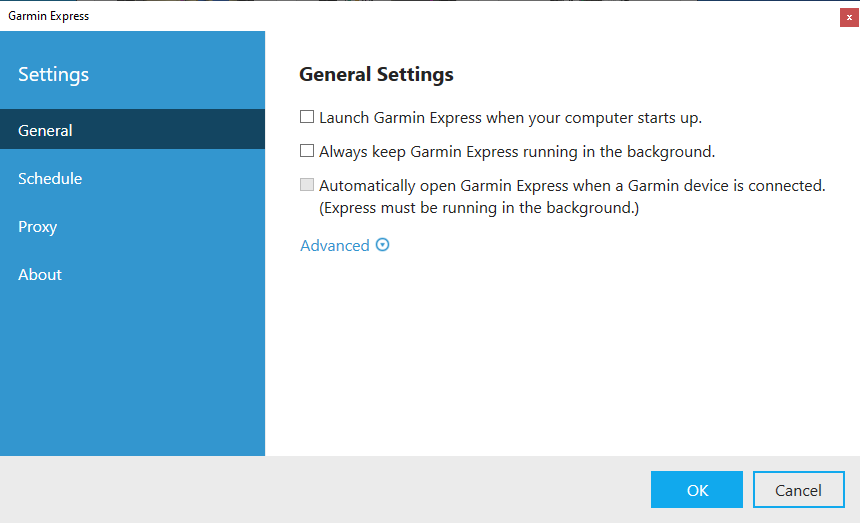Screen dimensions: 860x523
Task: Go to the About tab
Action: tap(132, 274)
